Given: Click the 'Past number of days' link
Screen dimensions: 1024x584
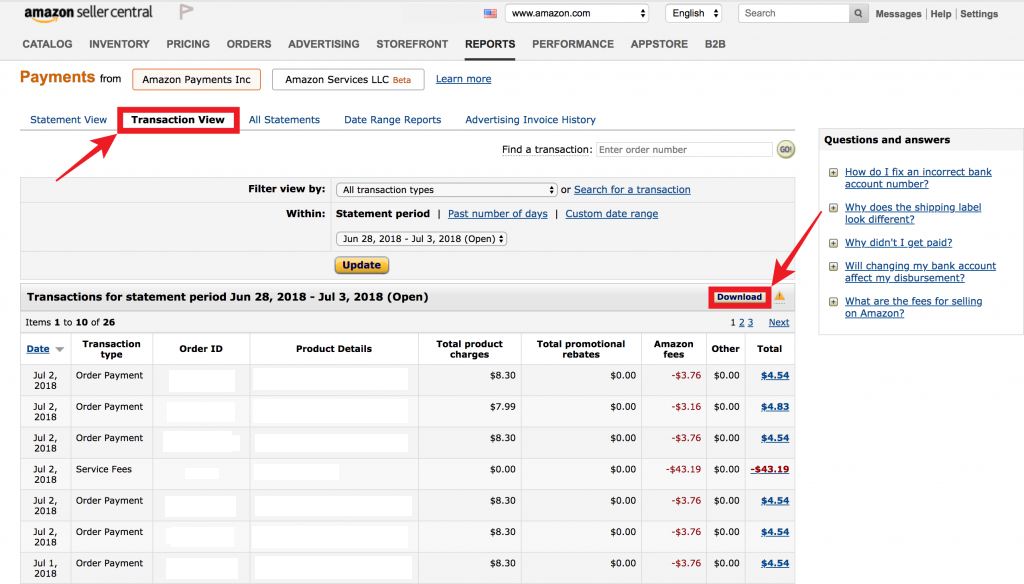Looking at the screenshot, I should tap(498, 214).
